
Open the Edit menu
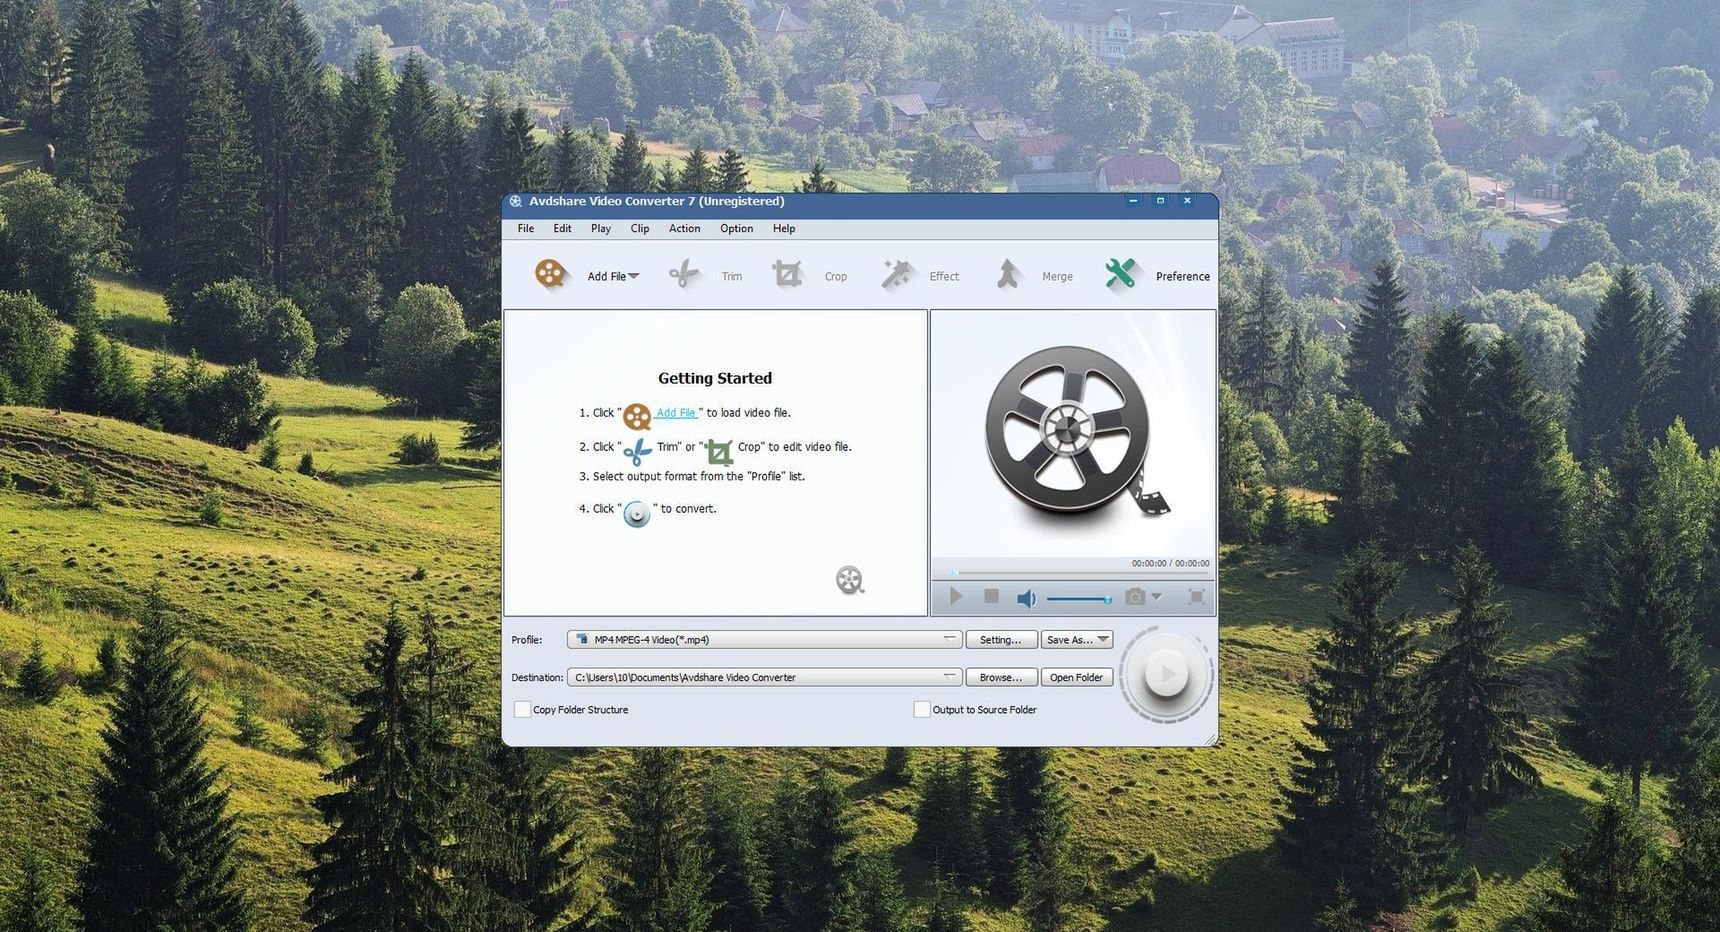(563, 228)
